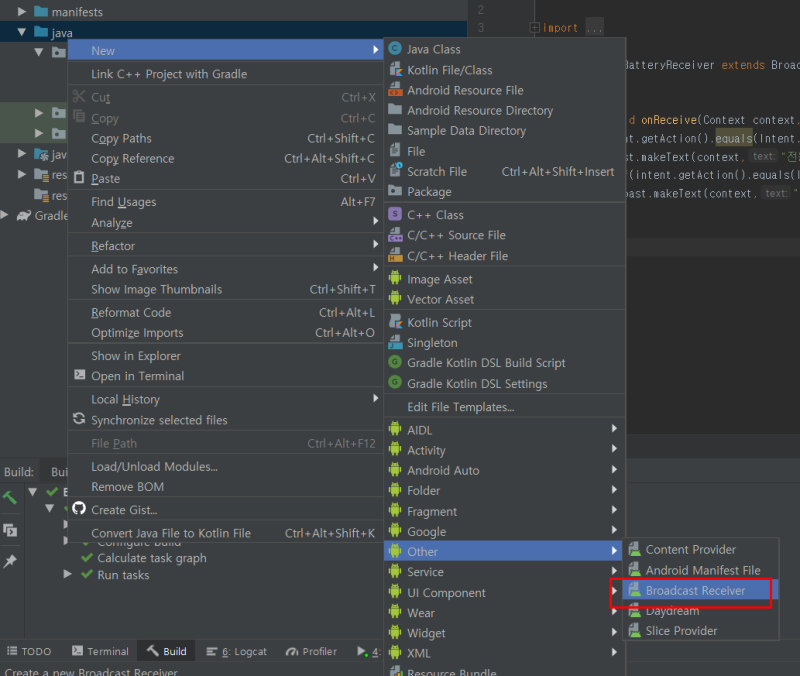Click the Java Class icon

click(x=395, y=49)
